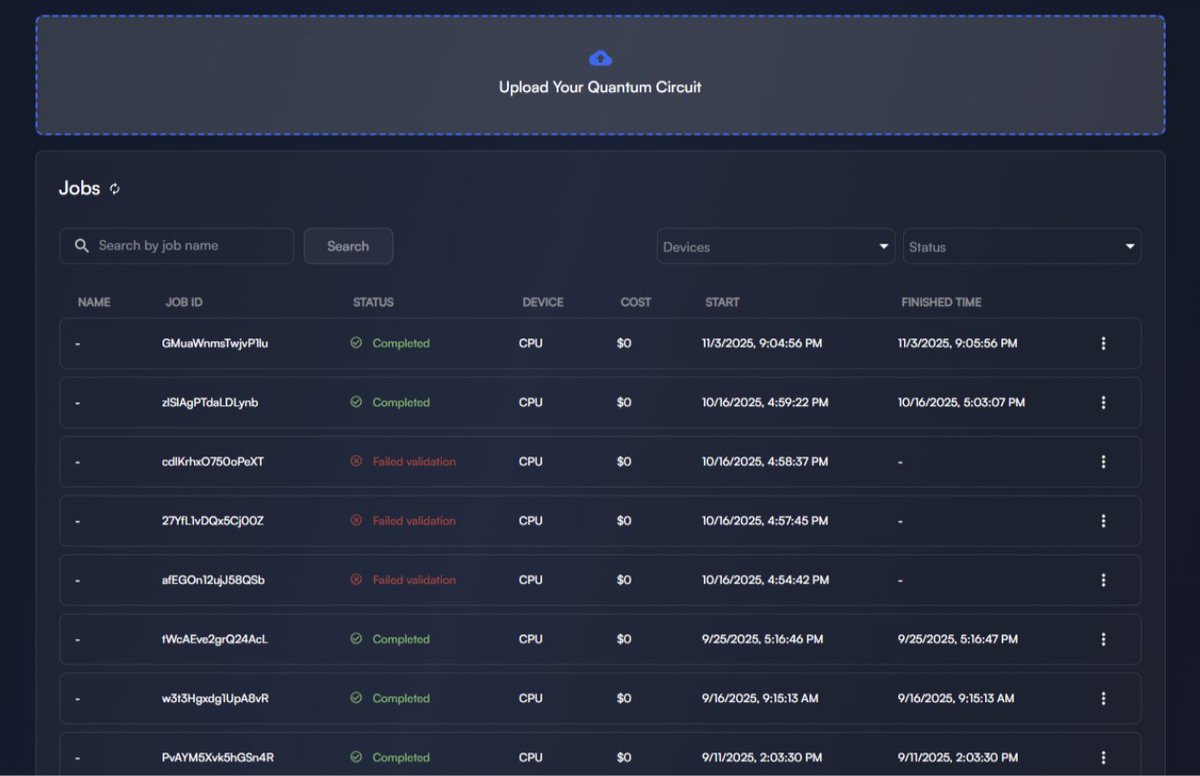Click completed check icon for zlSlAgPTdaLDLynb

[356, 402]
